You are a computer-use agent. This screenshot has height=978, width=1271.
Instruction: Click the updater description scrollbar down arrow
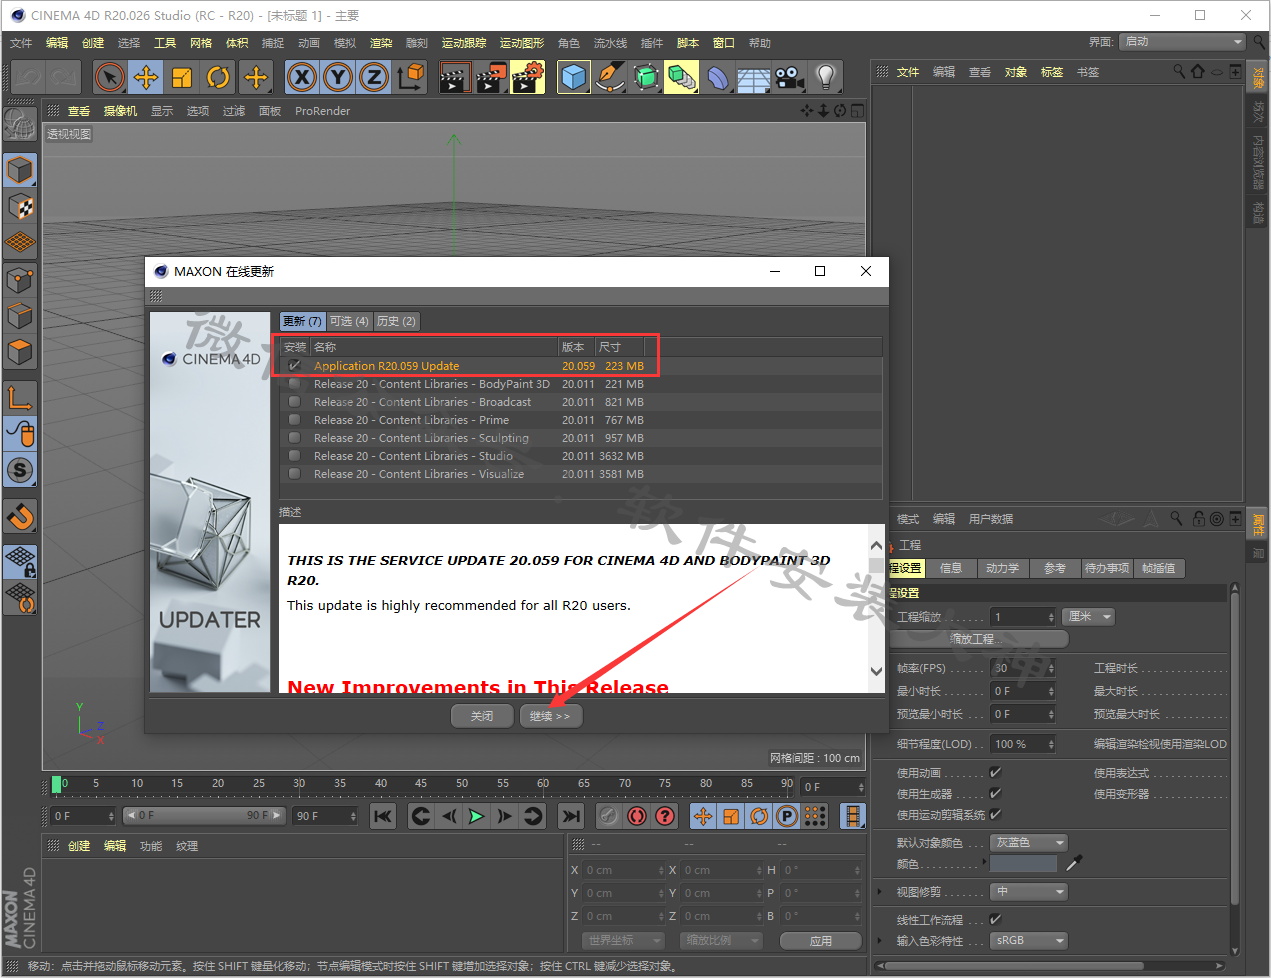(877, 672)
